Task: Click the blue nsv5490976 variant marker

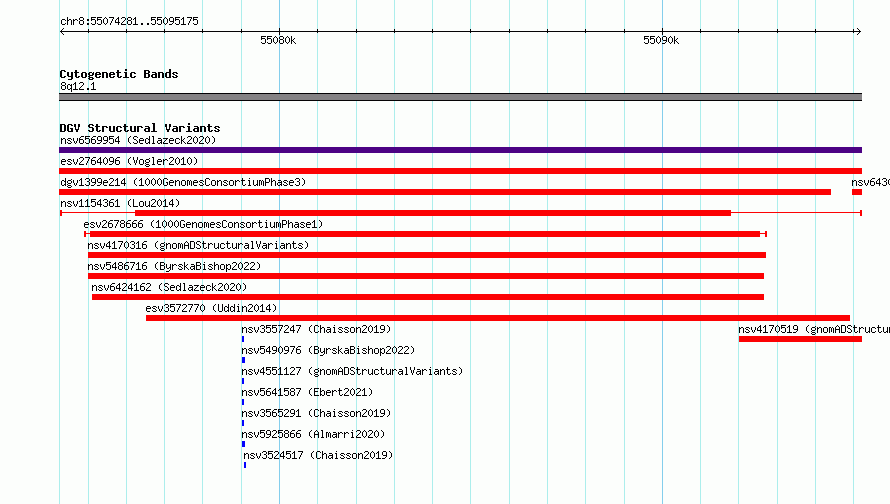Action: tap(244, 360)
